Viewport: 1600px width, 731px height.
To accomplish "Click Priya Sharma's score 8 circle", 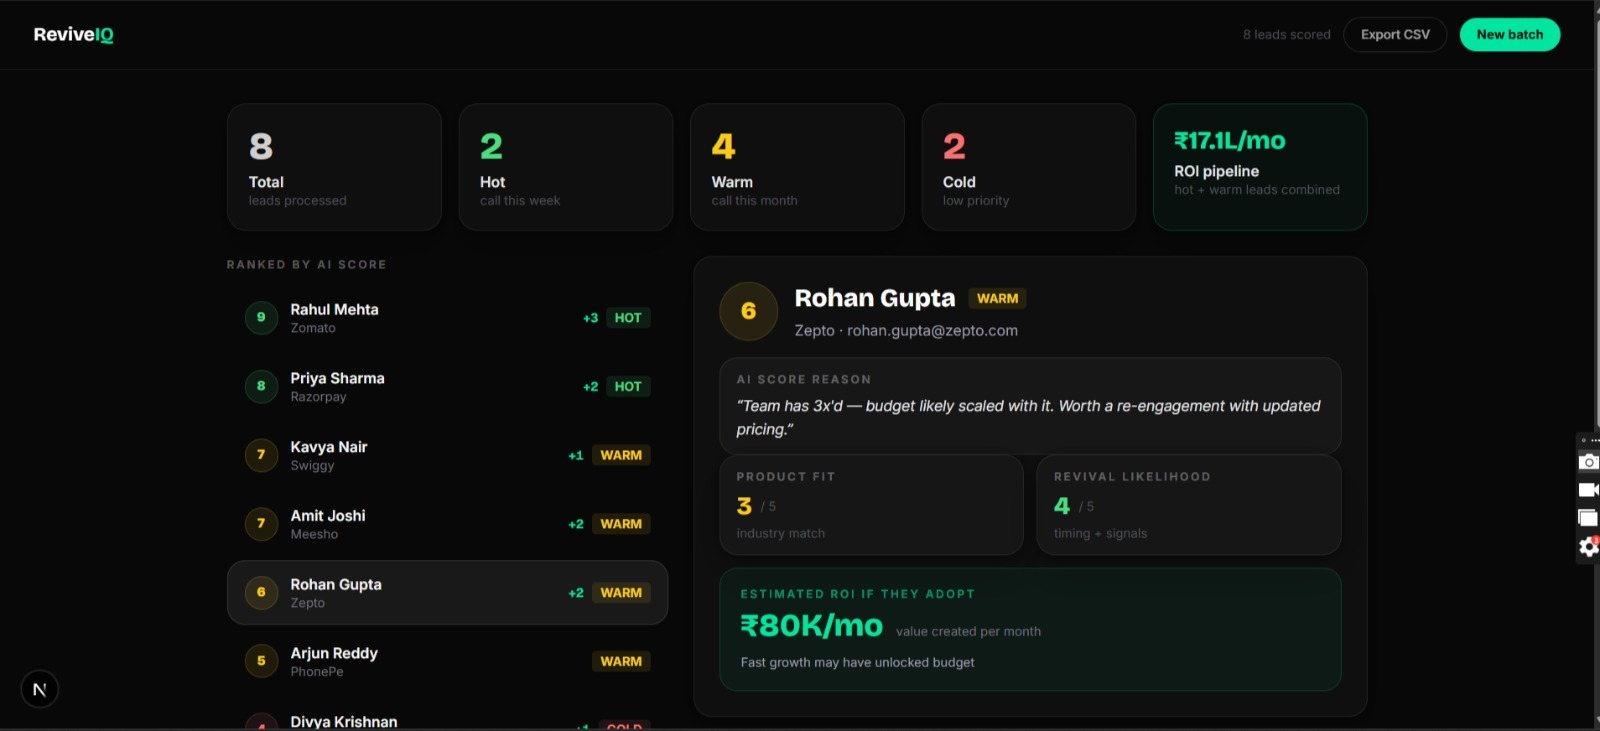I will [x=261, y=386].
